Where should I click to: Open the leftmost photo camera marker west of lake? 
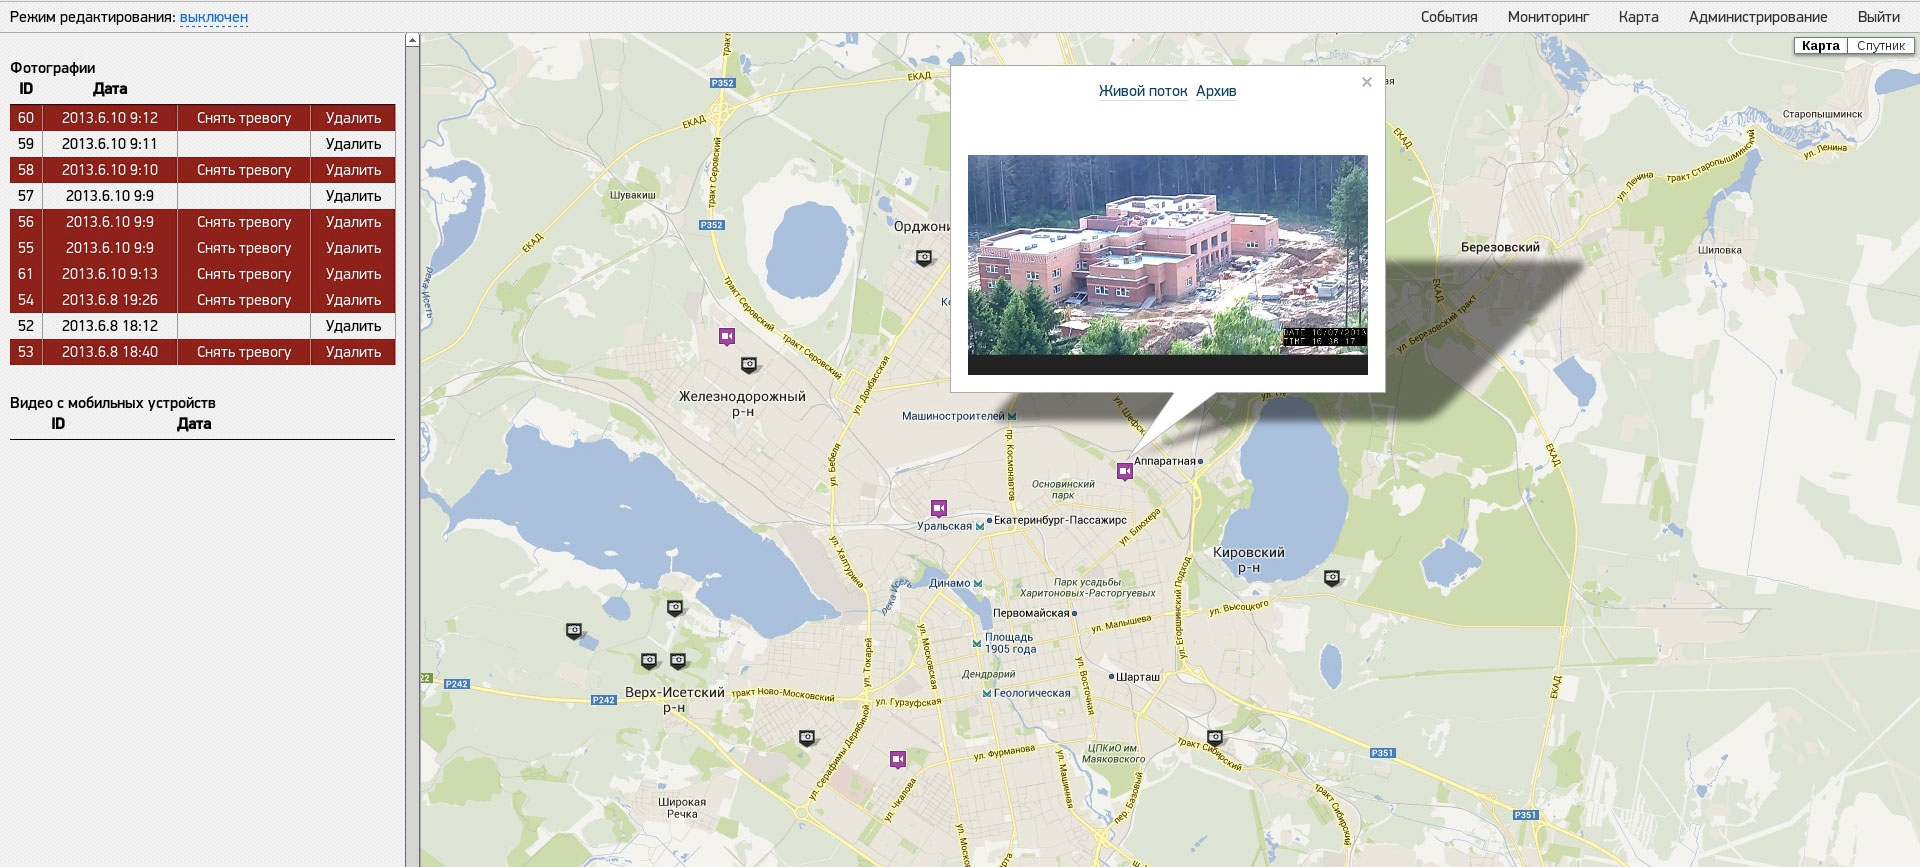click(x=574, y=630)
